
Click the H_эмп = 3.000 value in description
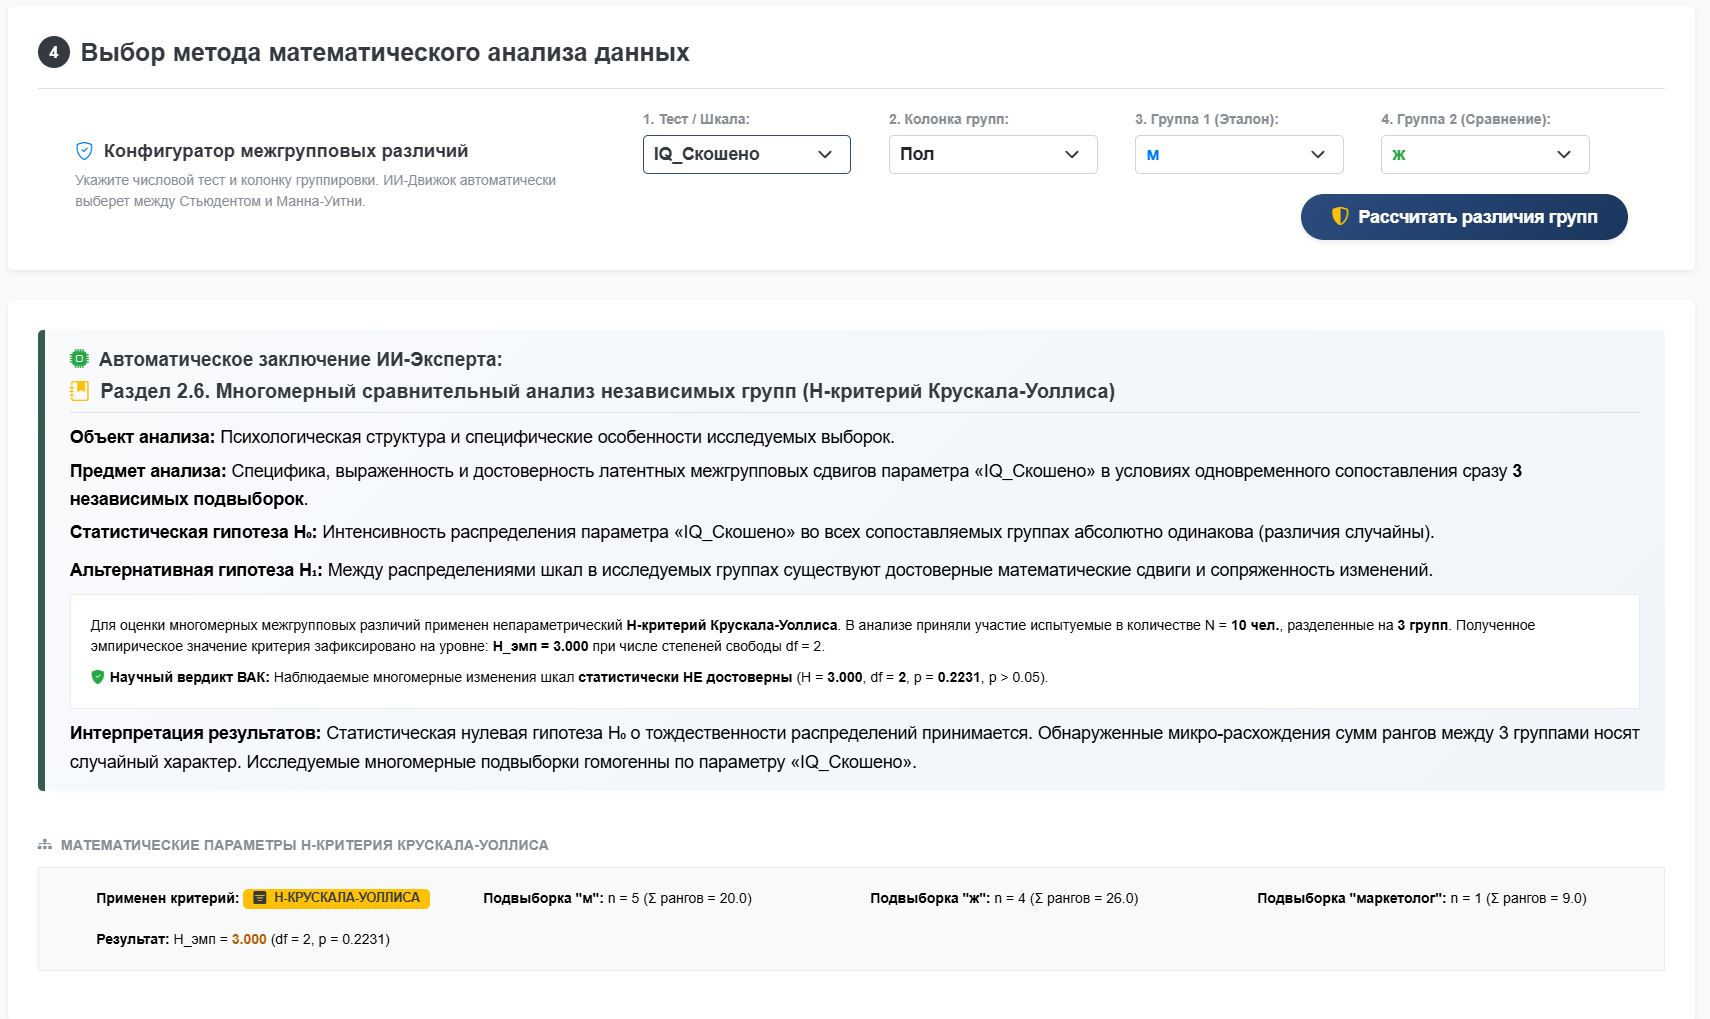tap(540, 646)
